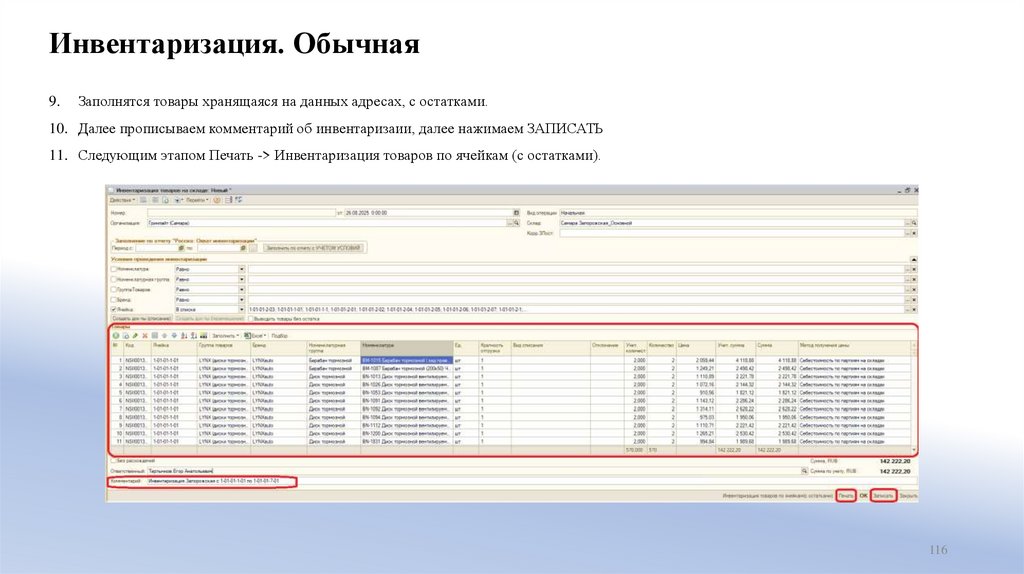
Task: Click the goods table vertical scrollbar
Action: (x=914, y=398)
